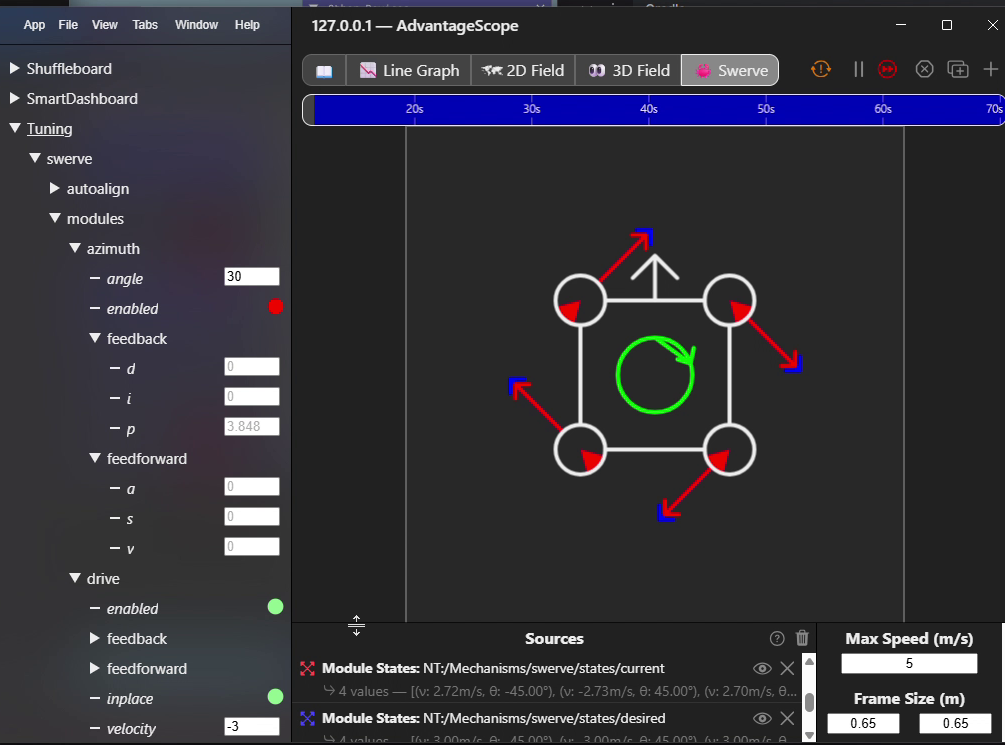
Task: Click the Sources trash clear icon
Action: point(802,638)
